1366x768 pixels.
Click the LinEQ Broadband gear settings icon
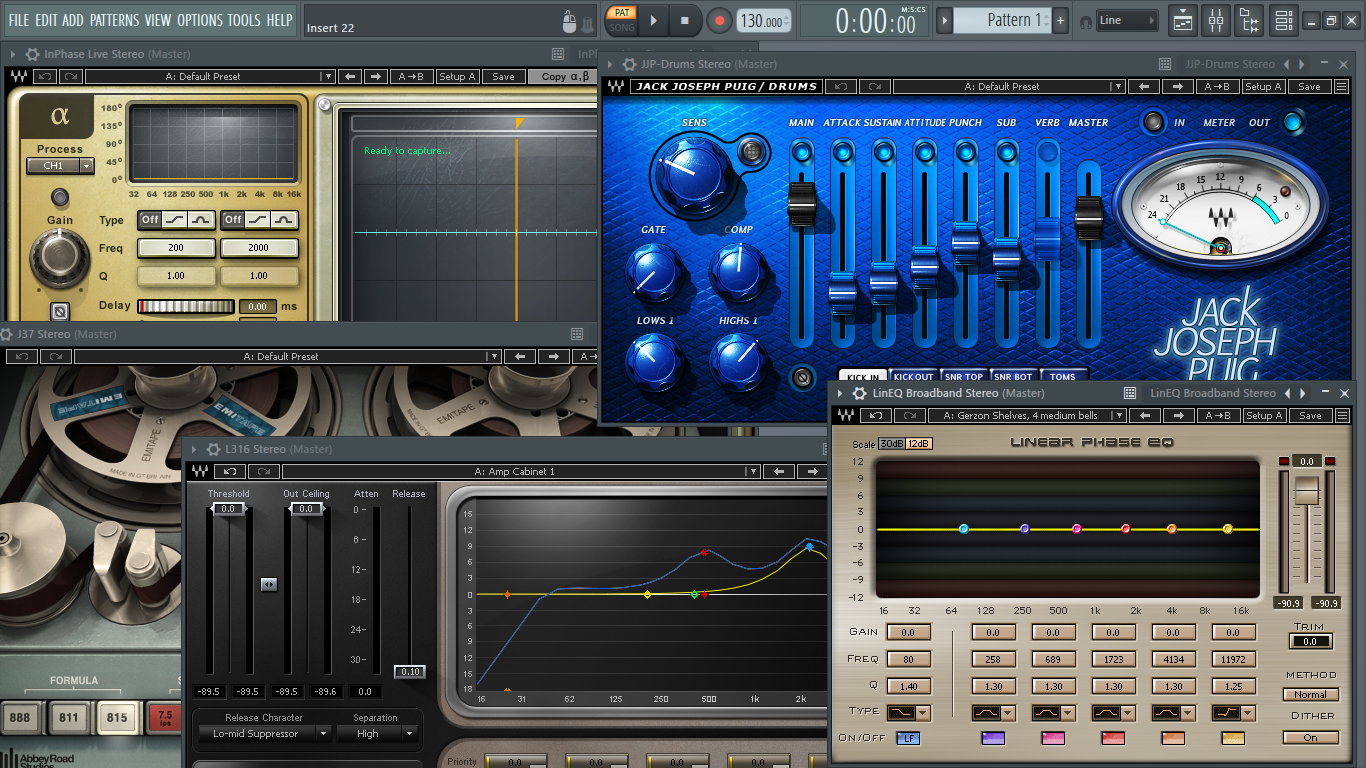click(x=859, y=393)
